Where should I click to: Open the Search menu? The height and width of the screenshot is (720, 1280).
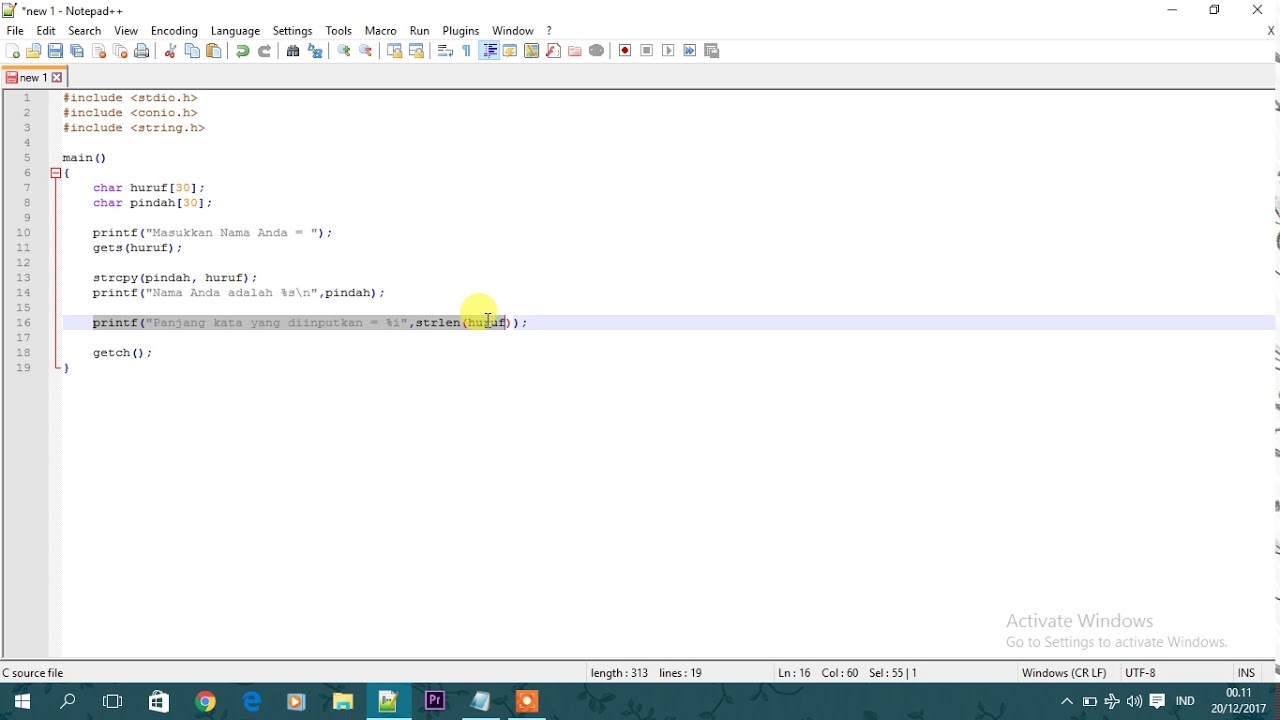[x=85, y=31]
